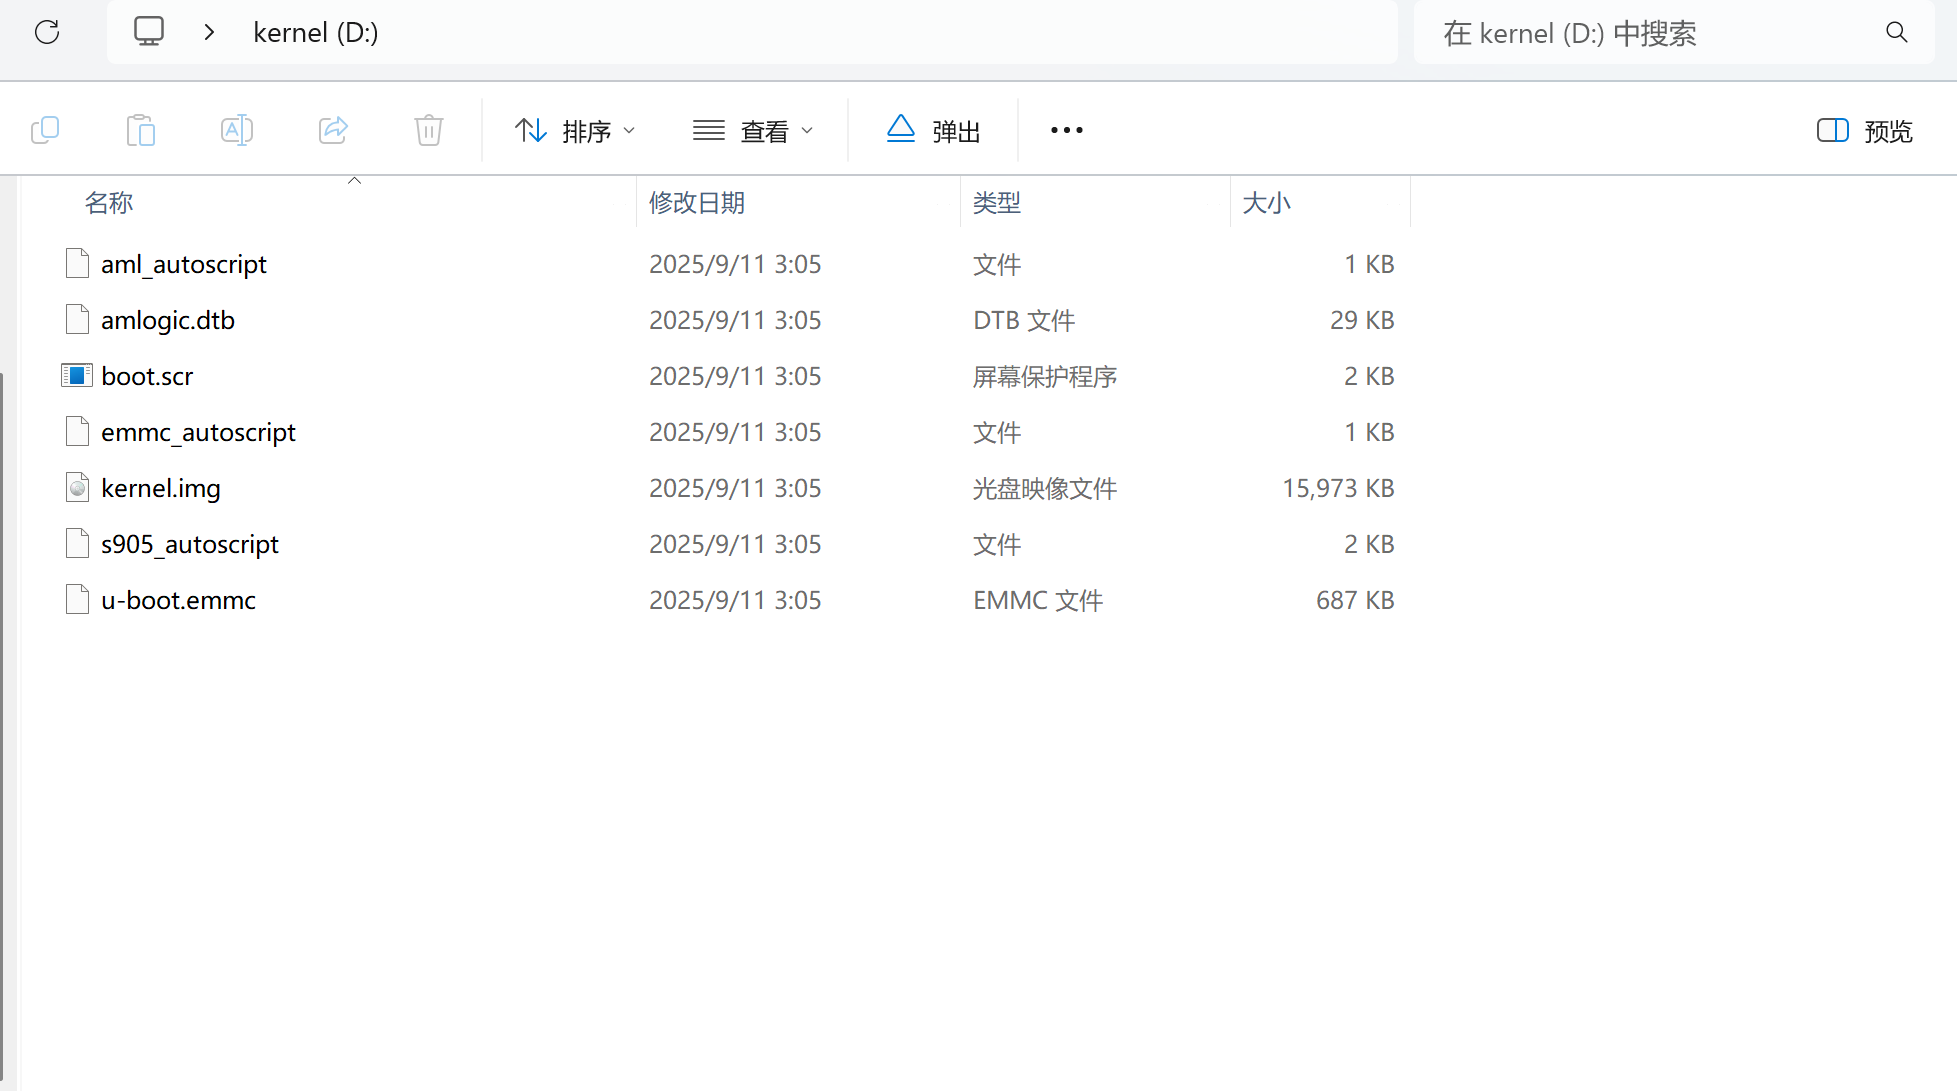Sort by the 修改日期 column header

pyautogui.click(x=697, y=203)
